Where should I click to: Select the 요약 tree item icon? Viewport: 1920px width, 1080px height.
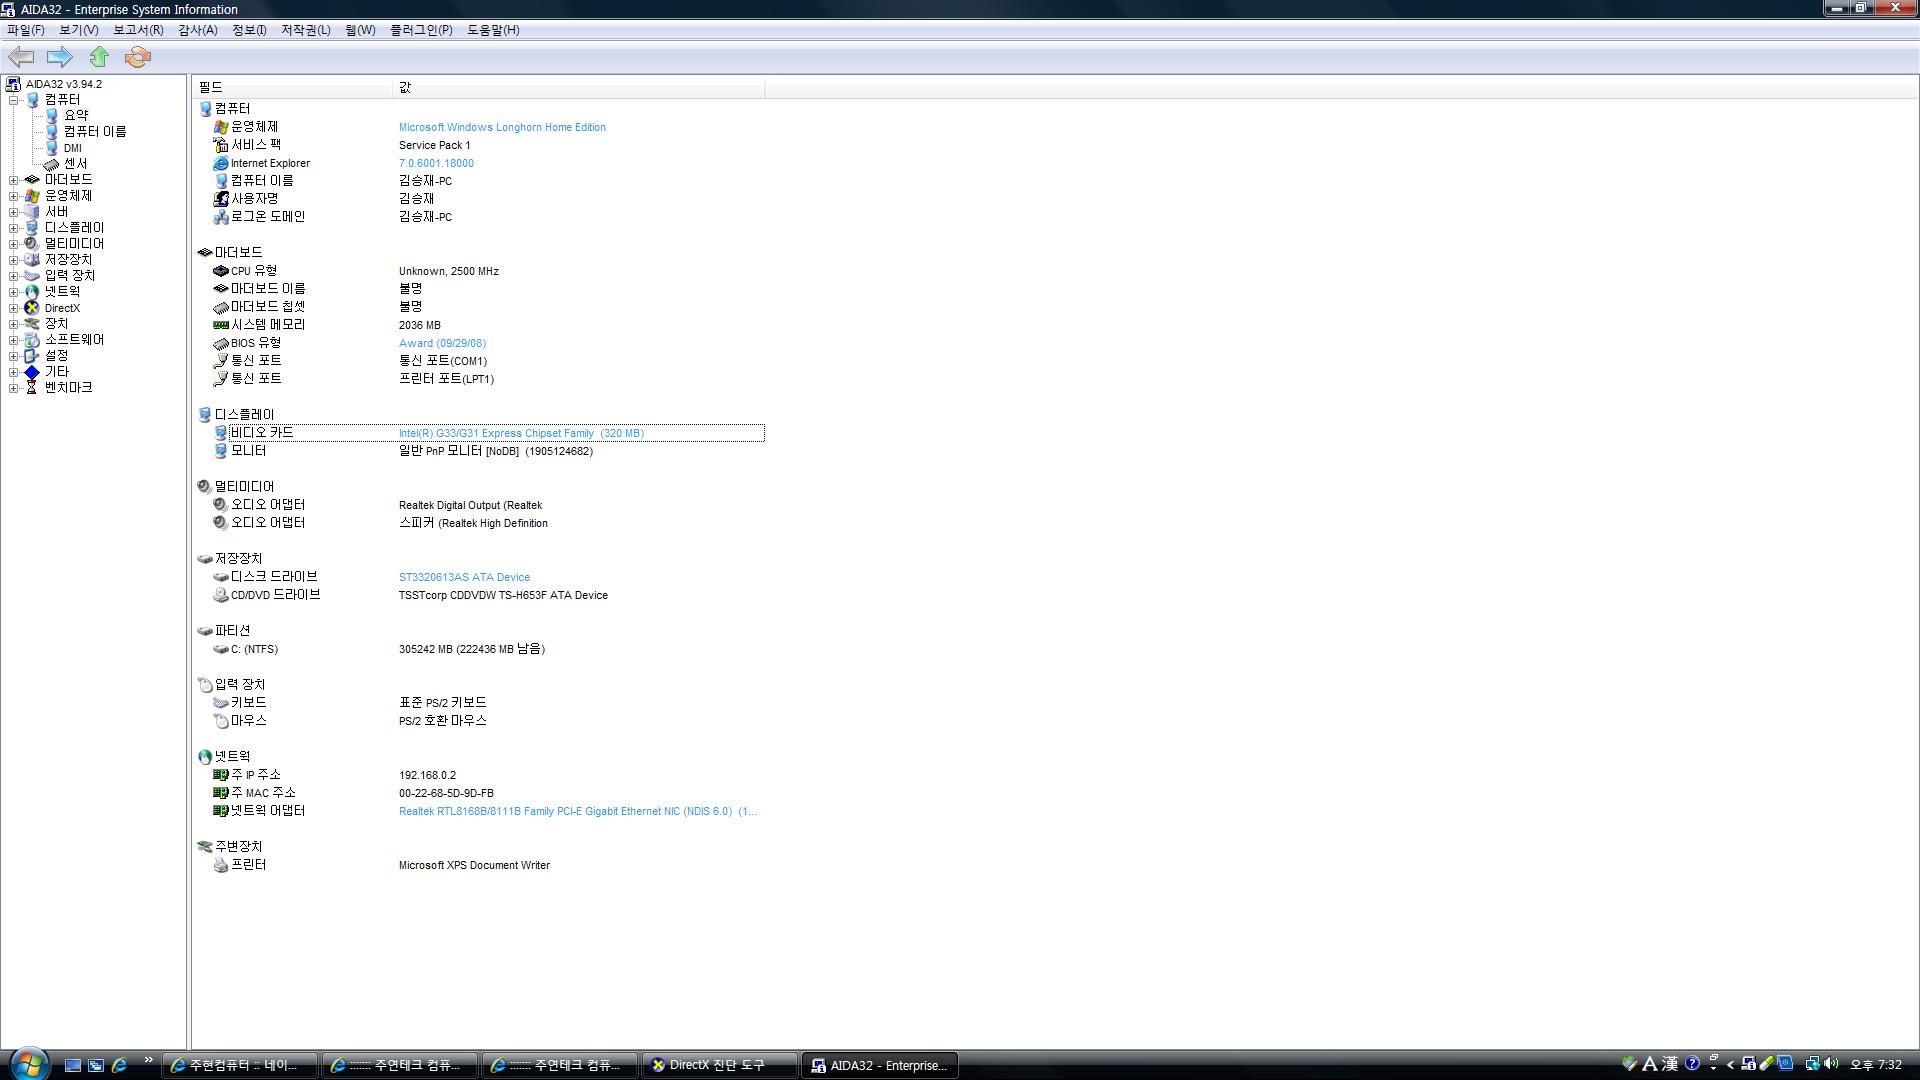(x=52, y=116)
